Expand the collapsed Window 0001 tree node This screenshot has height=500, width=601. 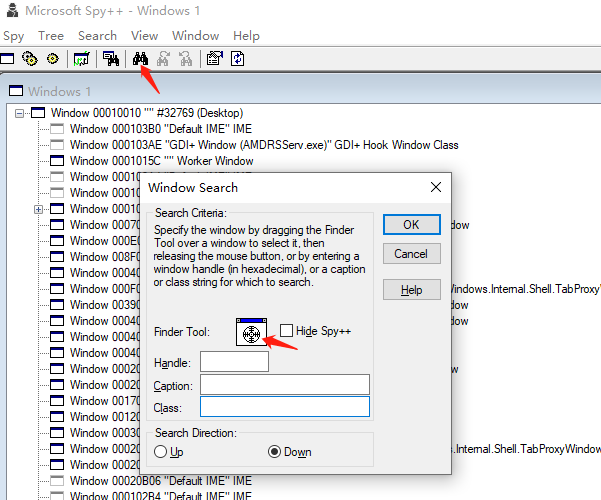[38, 209]
